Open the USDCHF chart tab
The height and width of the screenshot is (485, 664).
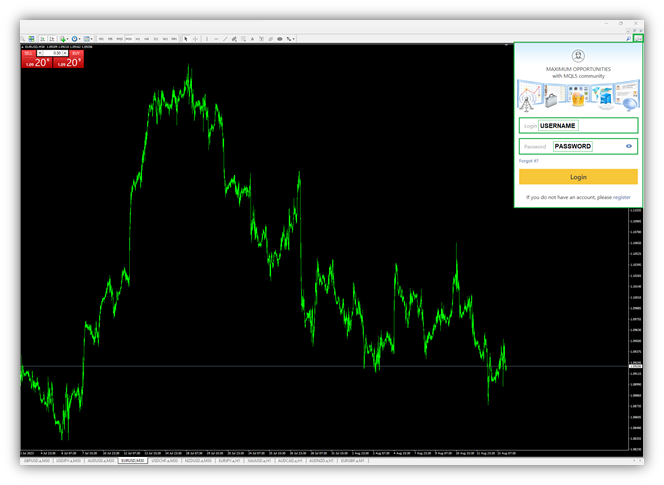click(164, 461)
